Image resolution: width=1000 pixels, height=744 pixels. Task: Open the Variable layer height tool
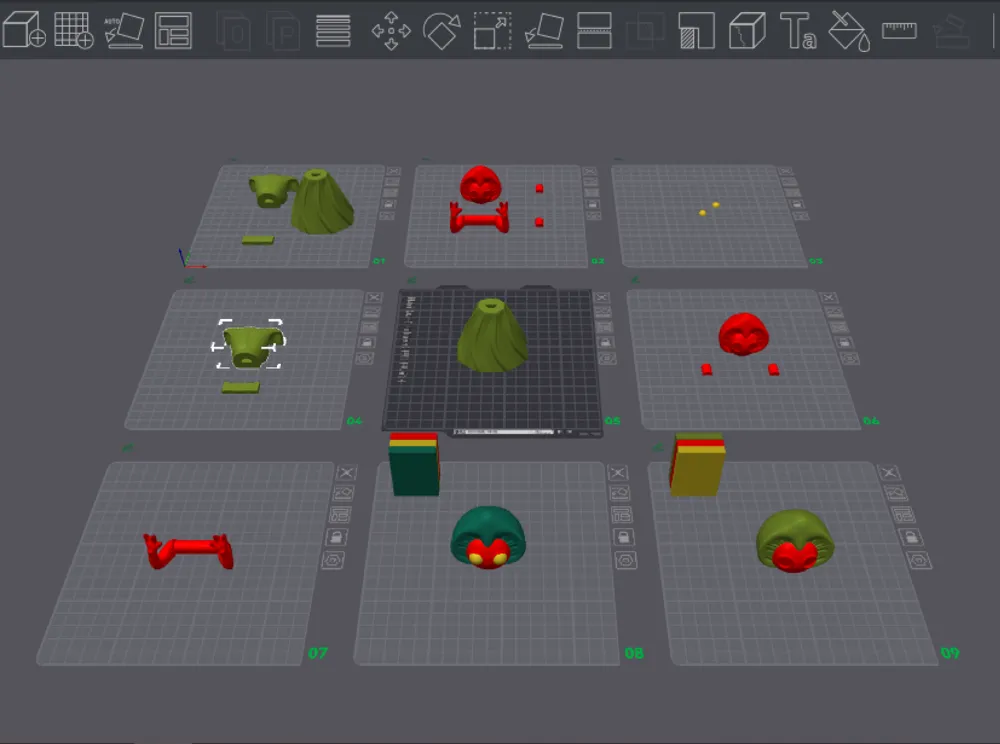point(332,30)
